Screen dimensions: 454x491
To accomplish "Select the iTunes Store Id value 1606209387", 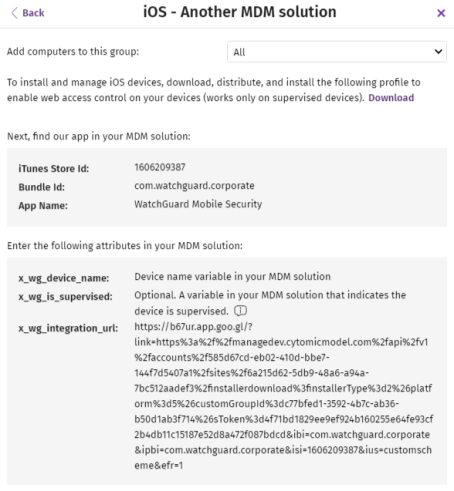I will (x=160, y=167).
